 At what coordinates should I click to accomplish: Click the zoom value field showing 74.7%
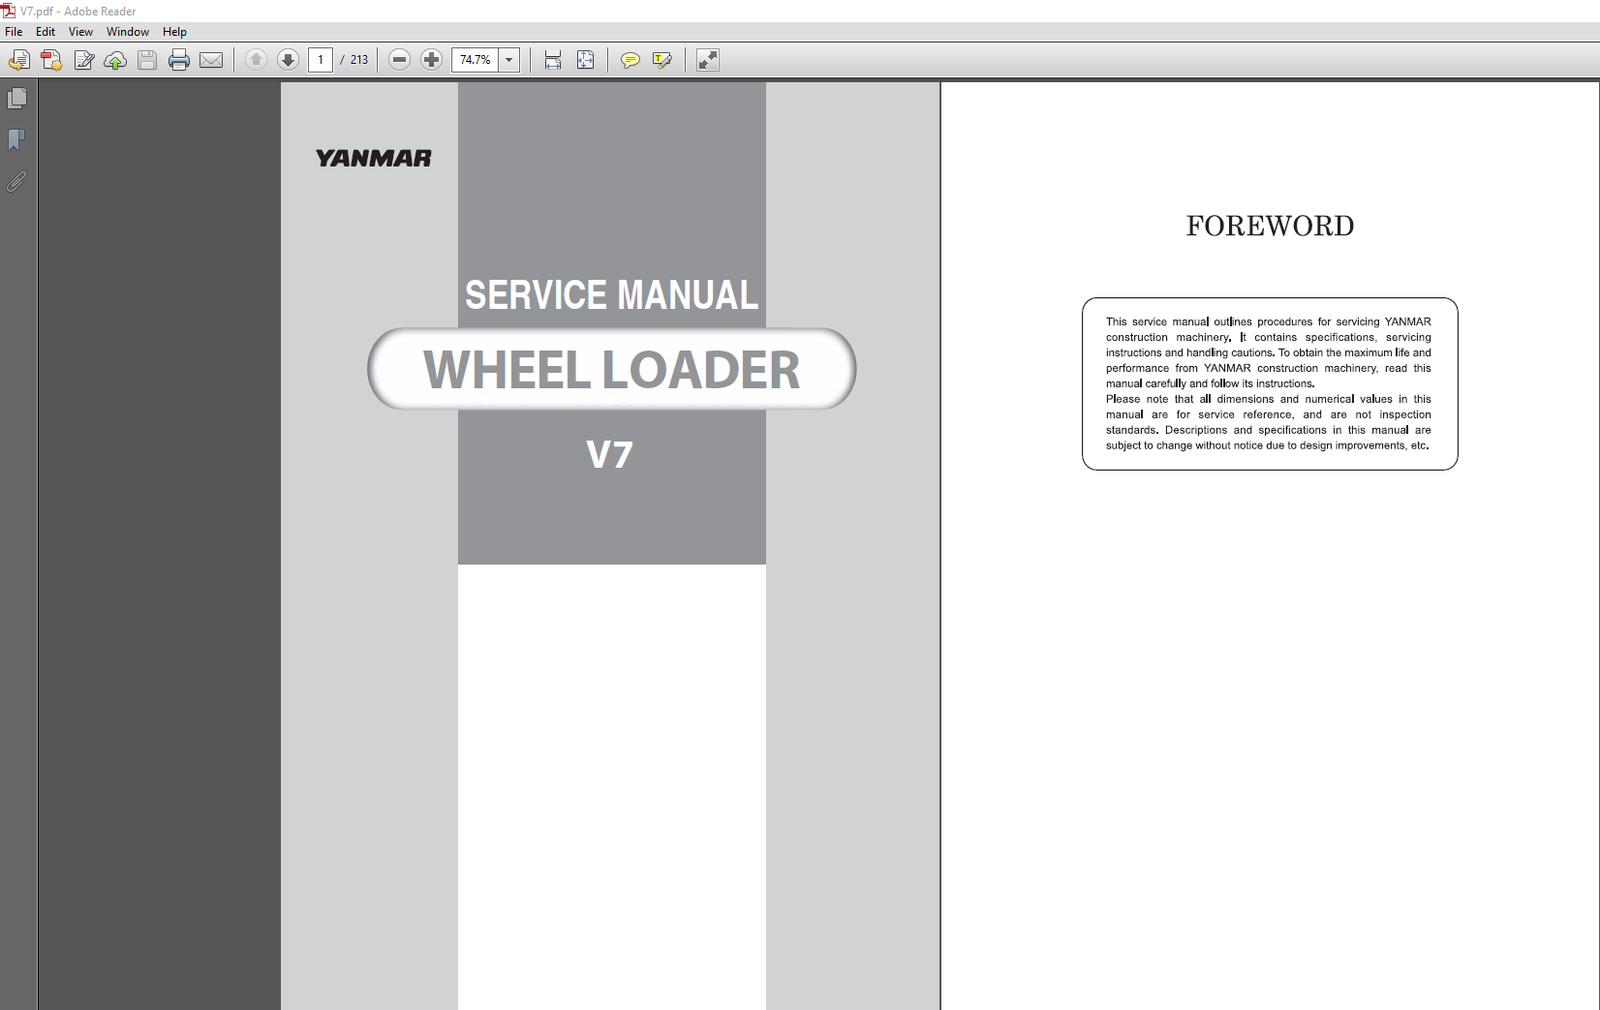tap(475, 60)
